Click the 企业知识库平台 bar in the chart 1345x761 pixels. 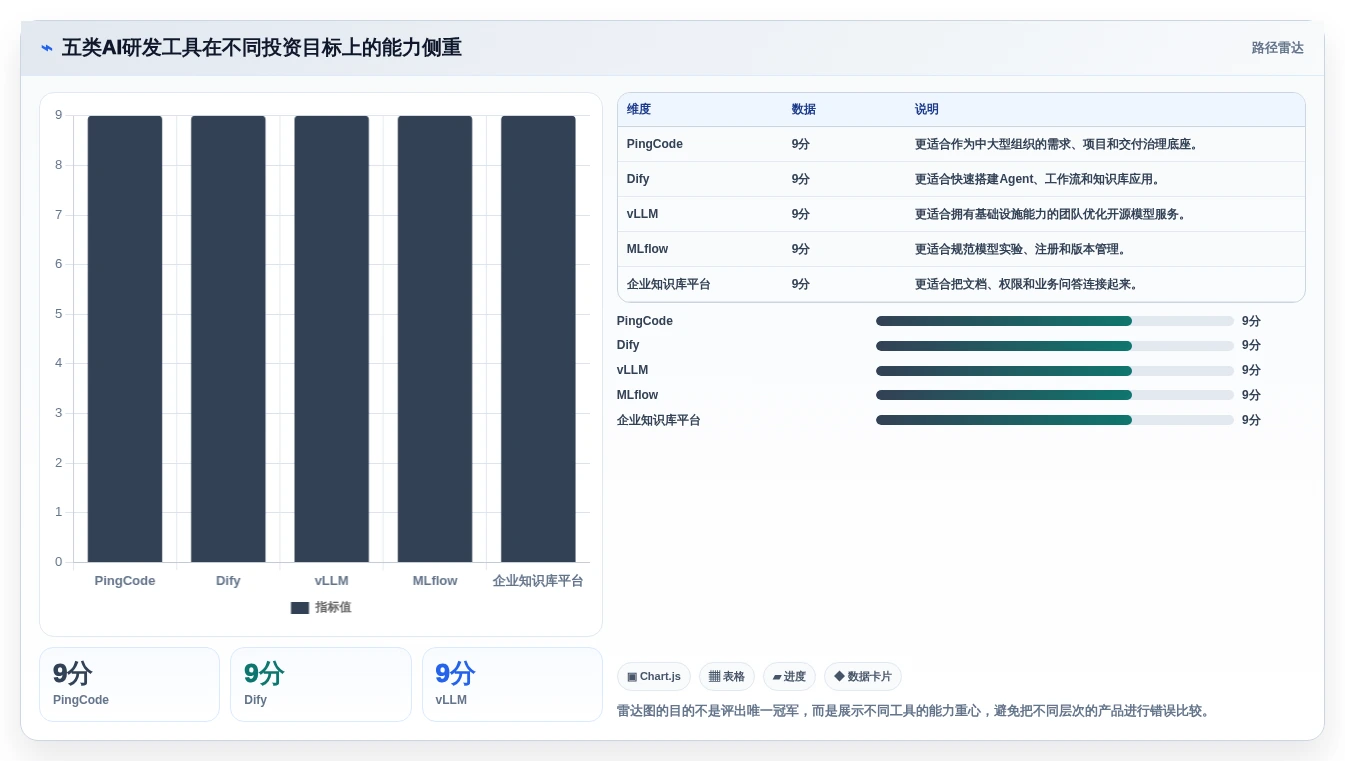click(538, 339)
